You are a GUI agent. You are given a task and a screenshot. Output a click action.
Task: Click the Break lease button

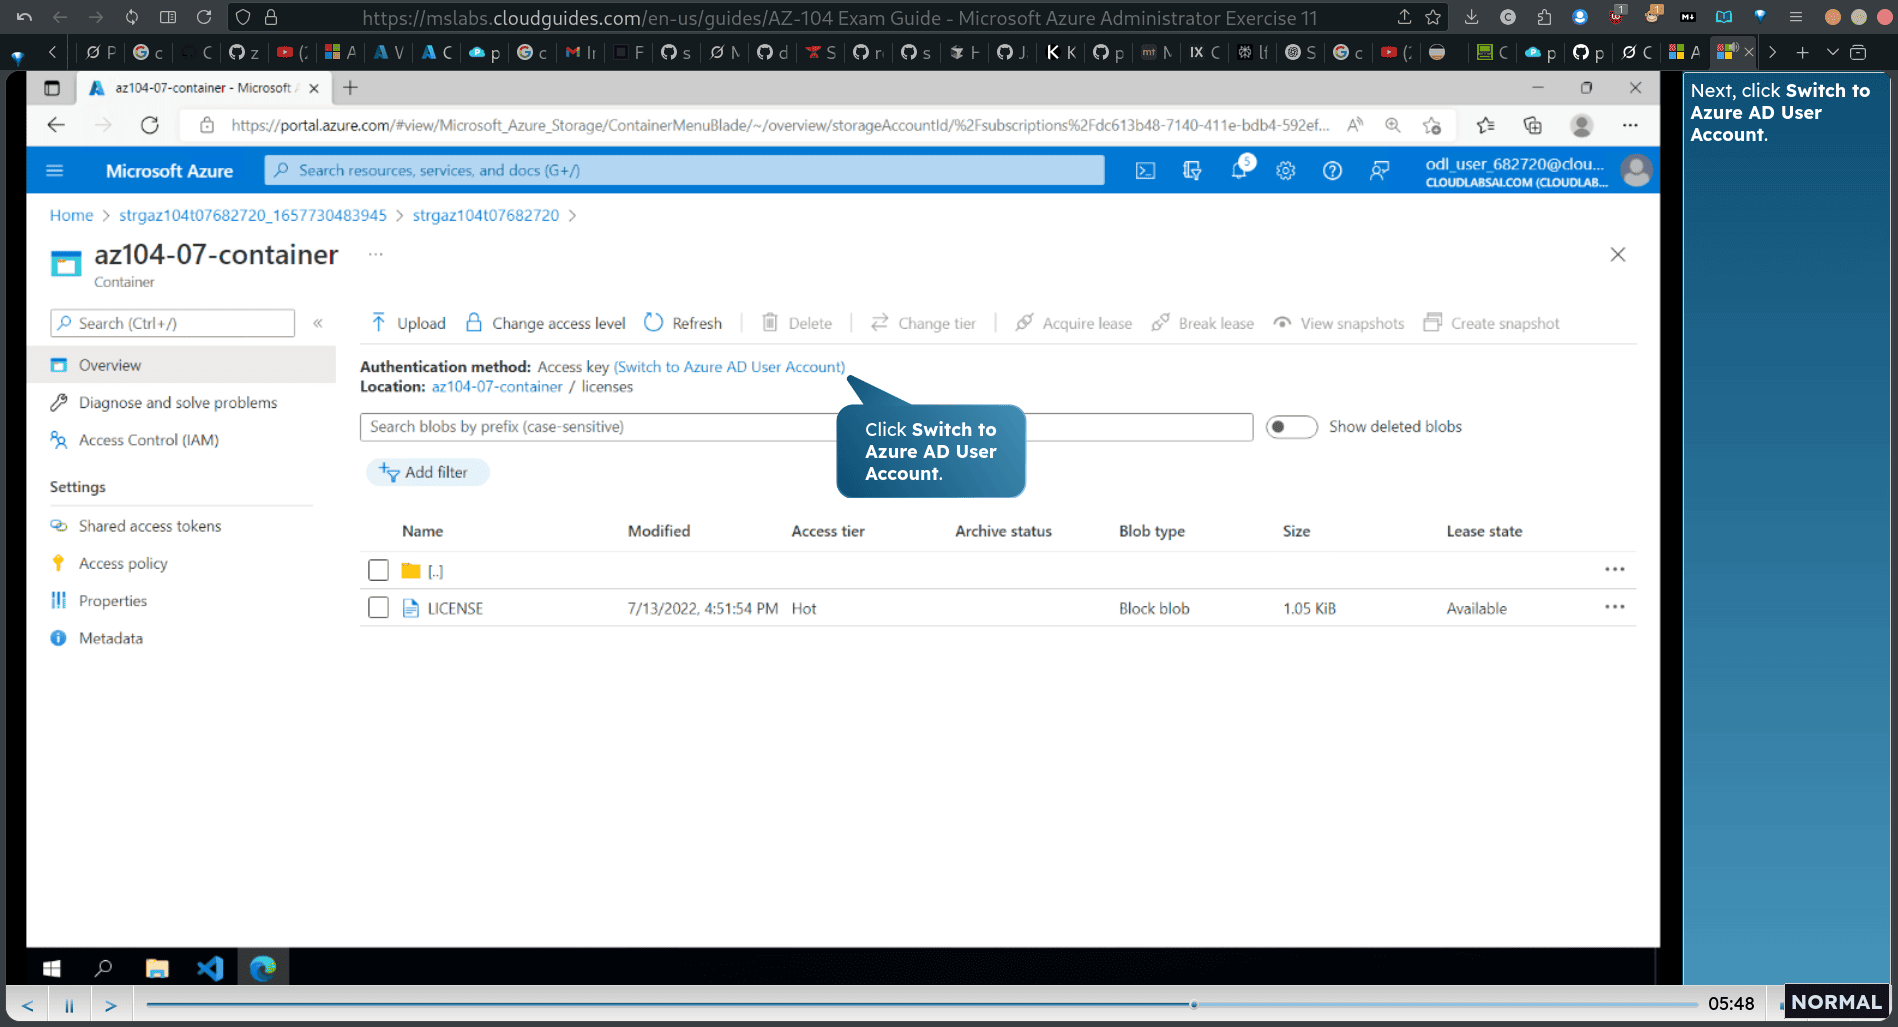tap(1203, 323)
